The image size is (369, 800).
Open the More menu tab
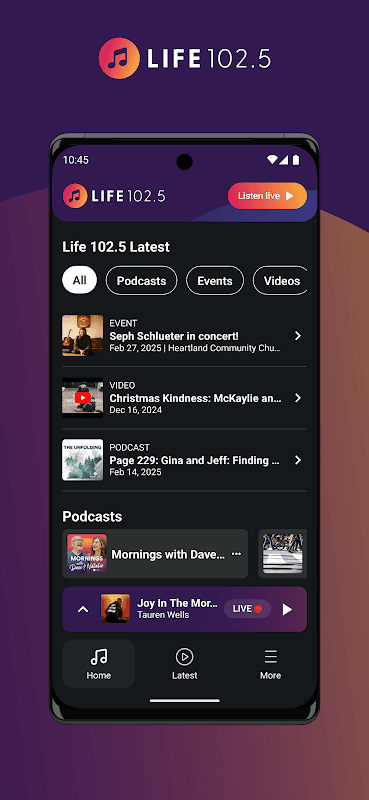tap(270, 664)
